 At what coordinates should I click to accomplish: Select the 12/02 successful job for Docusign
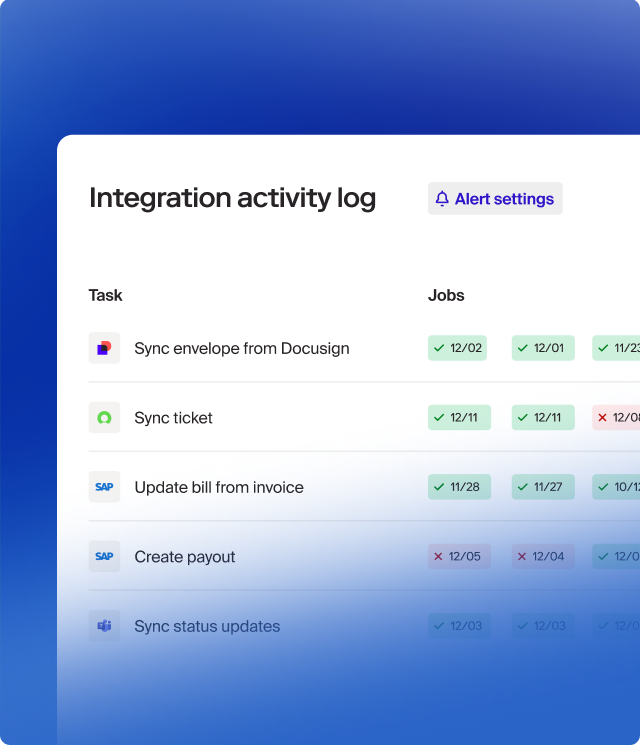click(x=457, y=348)
